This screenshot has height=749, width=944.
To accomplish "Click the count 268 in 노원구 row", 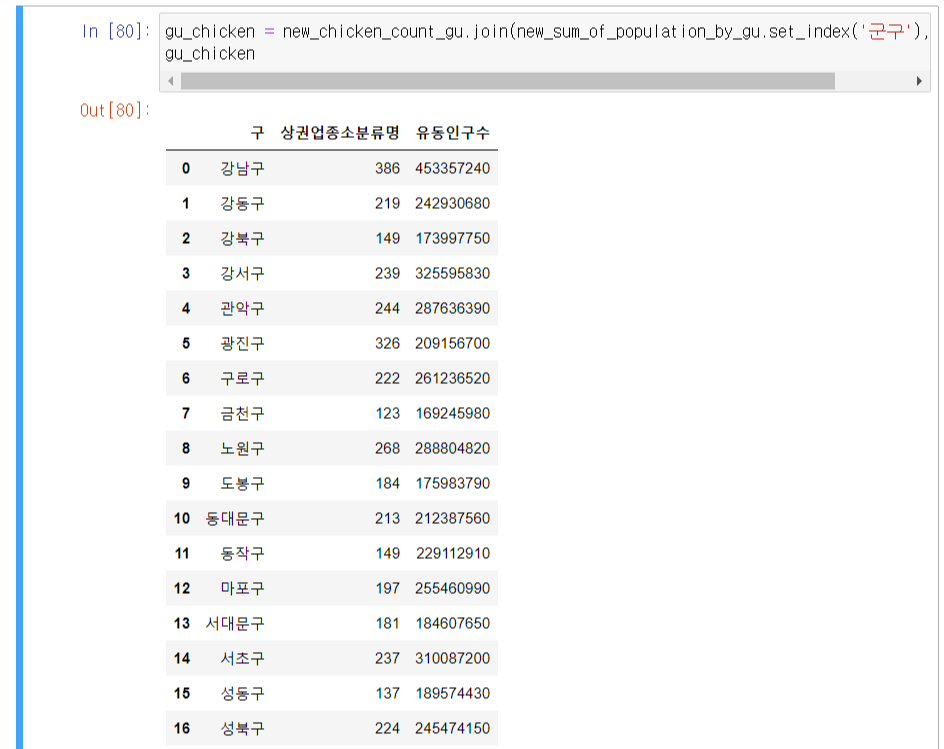I will (387, 448).
